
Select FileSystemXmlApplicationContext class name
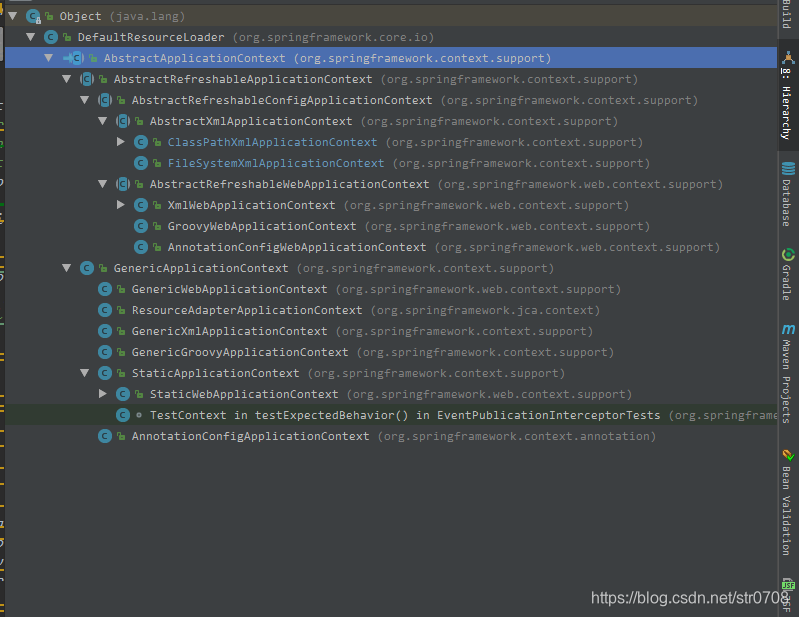point(276,163)
